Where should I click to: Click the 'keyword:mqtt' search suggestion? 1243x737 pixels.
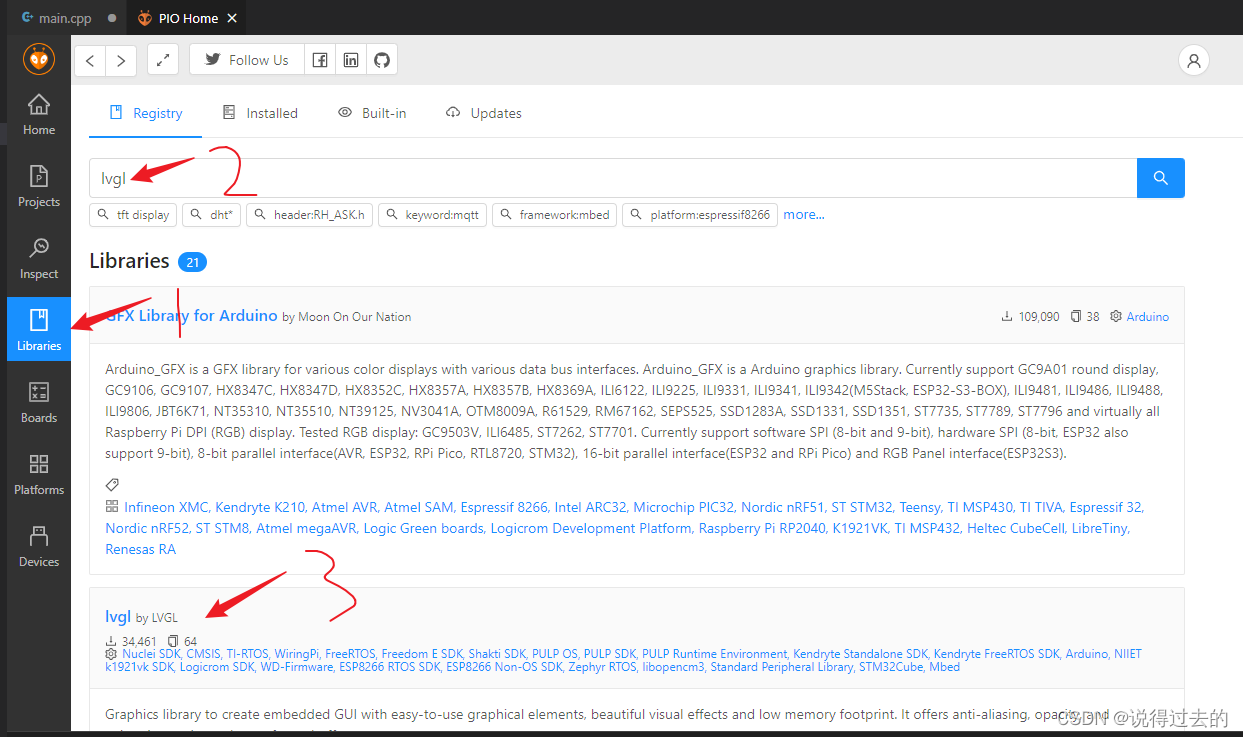click(x=432, y=215)
